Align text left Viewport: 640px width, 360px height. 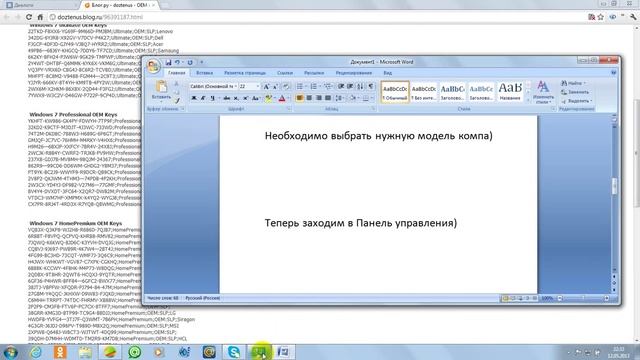(300, 98)
